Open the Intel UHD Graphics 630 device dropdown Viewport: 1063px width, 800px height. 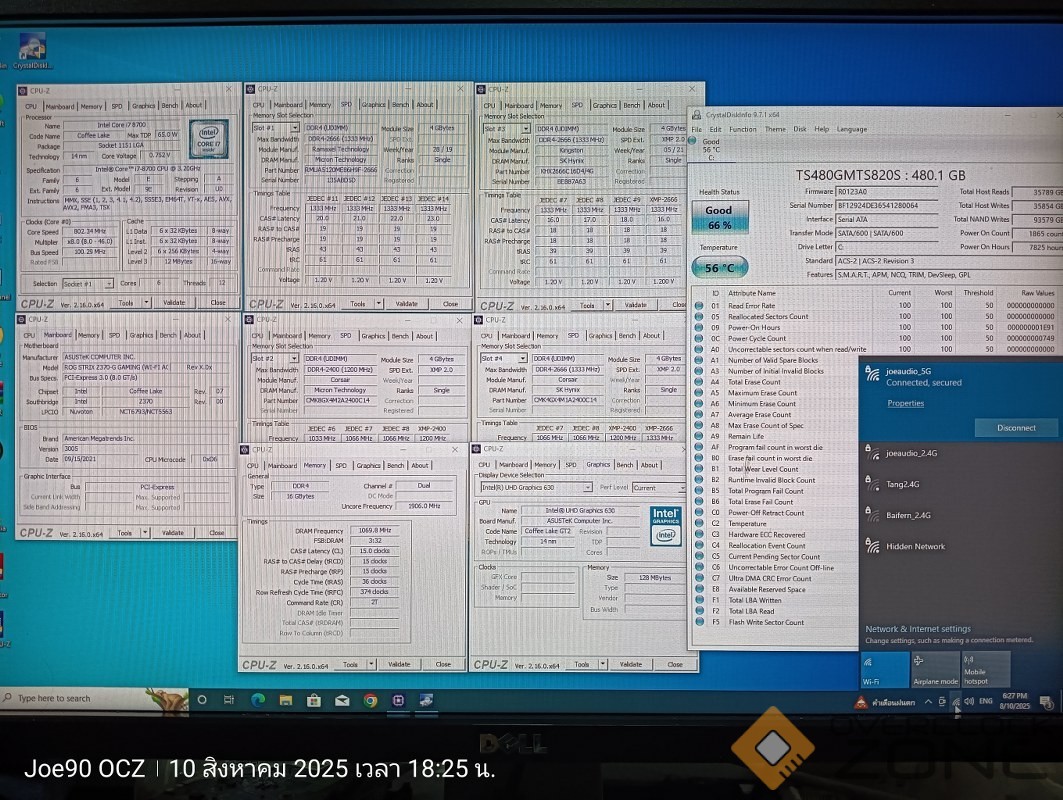pyautogui.click(x=587, y=487)
